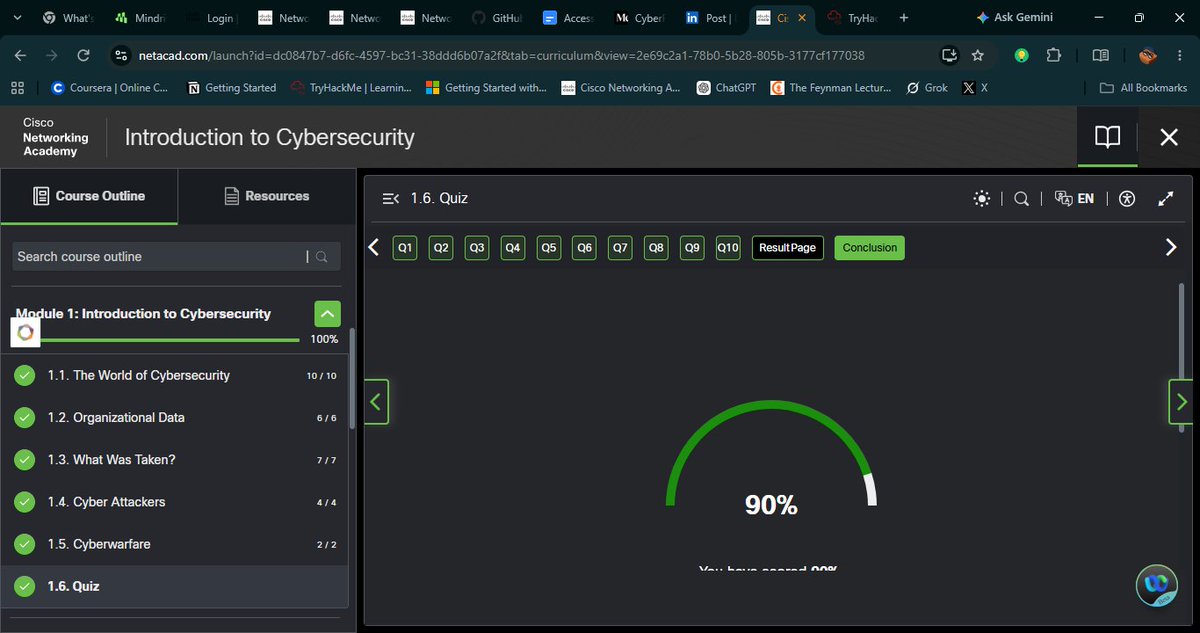The height and width of the screenshot is (633, 1200).
Task: Open new tab with plus button
Action: tap(904, 18)
